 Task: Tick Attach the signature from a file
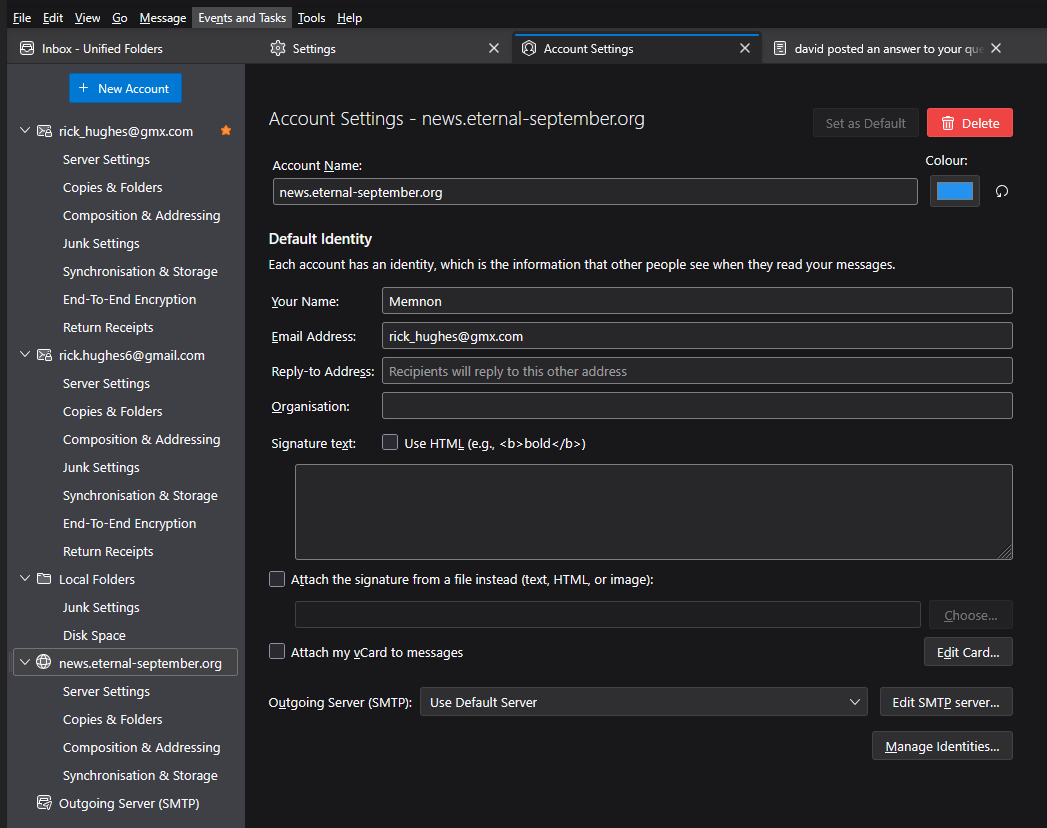click(277, 579)
